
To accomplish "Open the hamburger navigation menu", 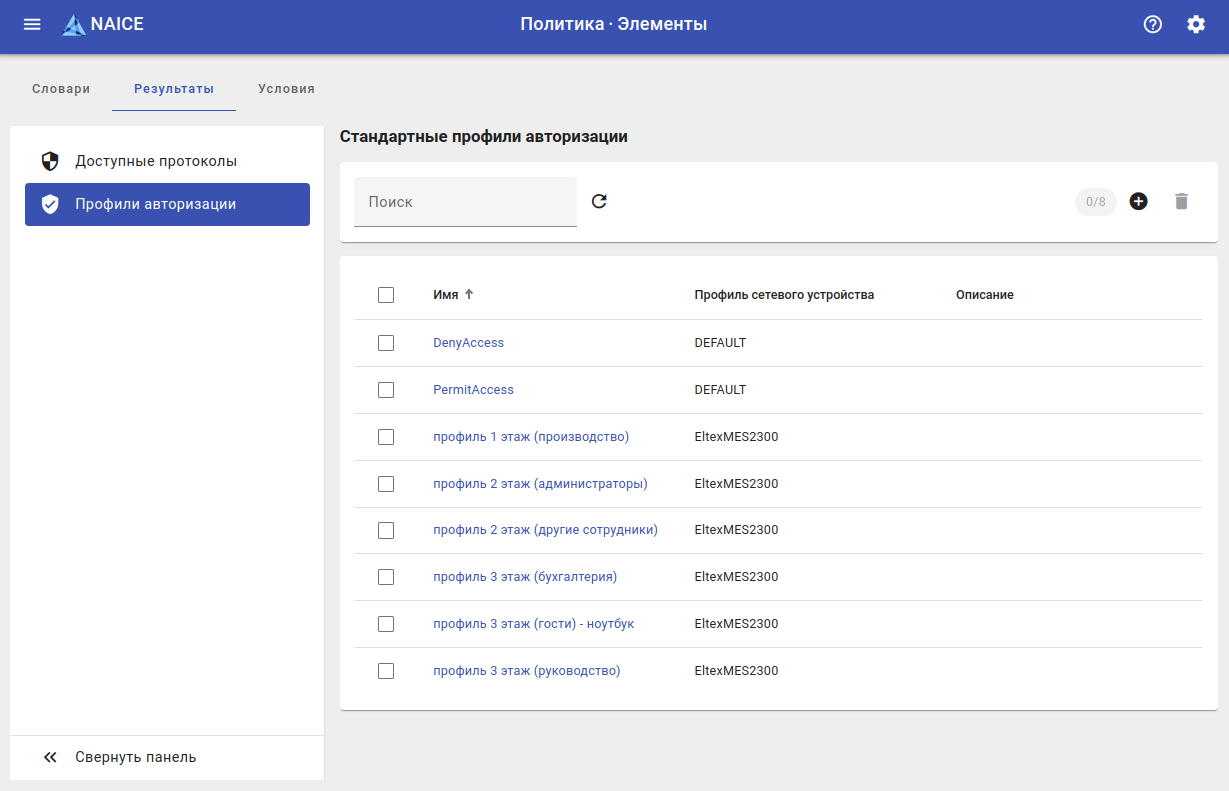I will tap(32, 24).
